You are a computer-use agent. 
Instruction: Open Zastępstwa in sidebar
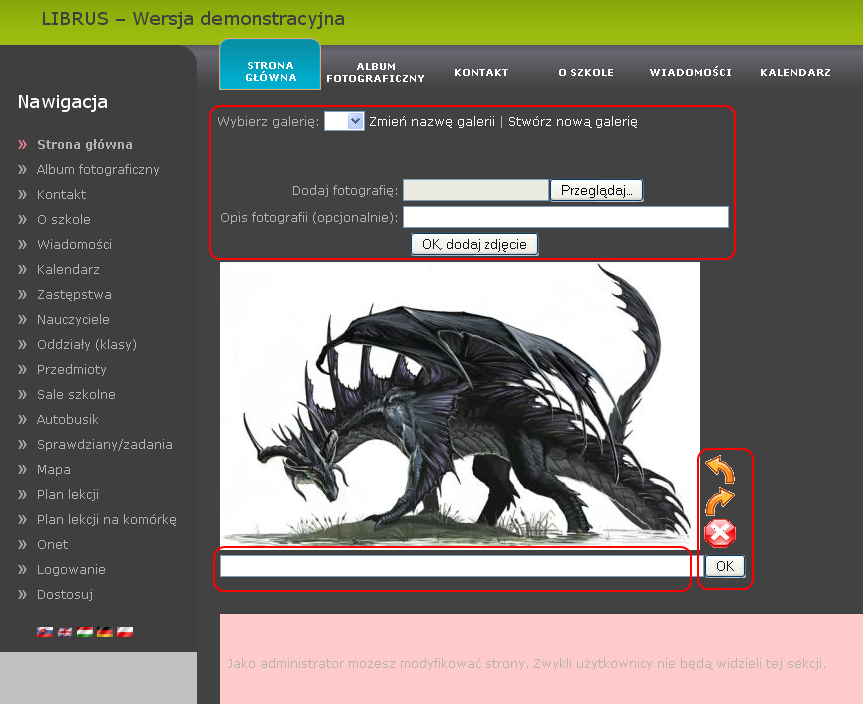click(x=74, y=295)
